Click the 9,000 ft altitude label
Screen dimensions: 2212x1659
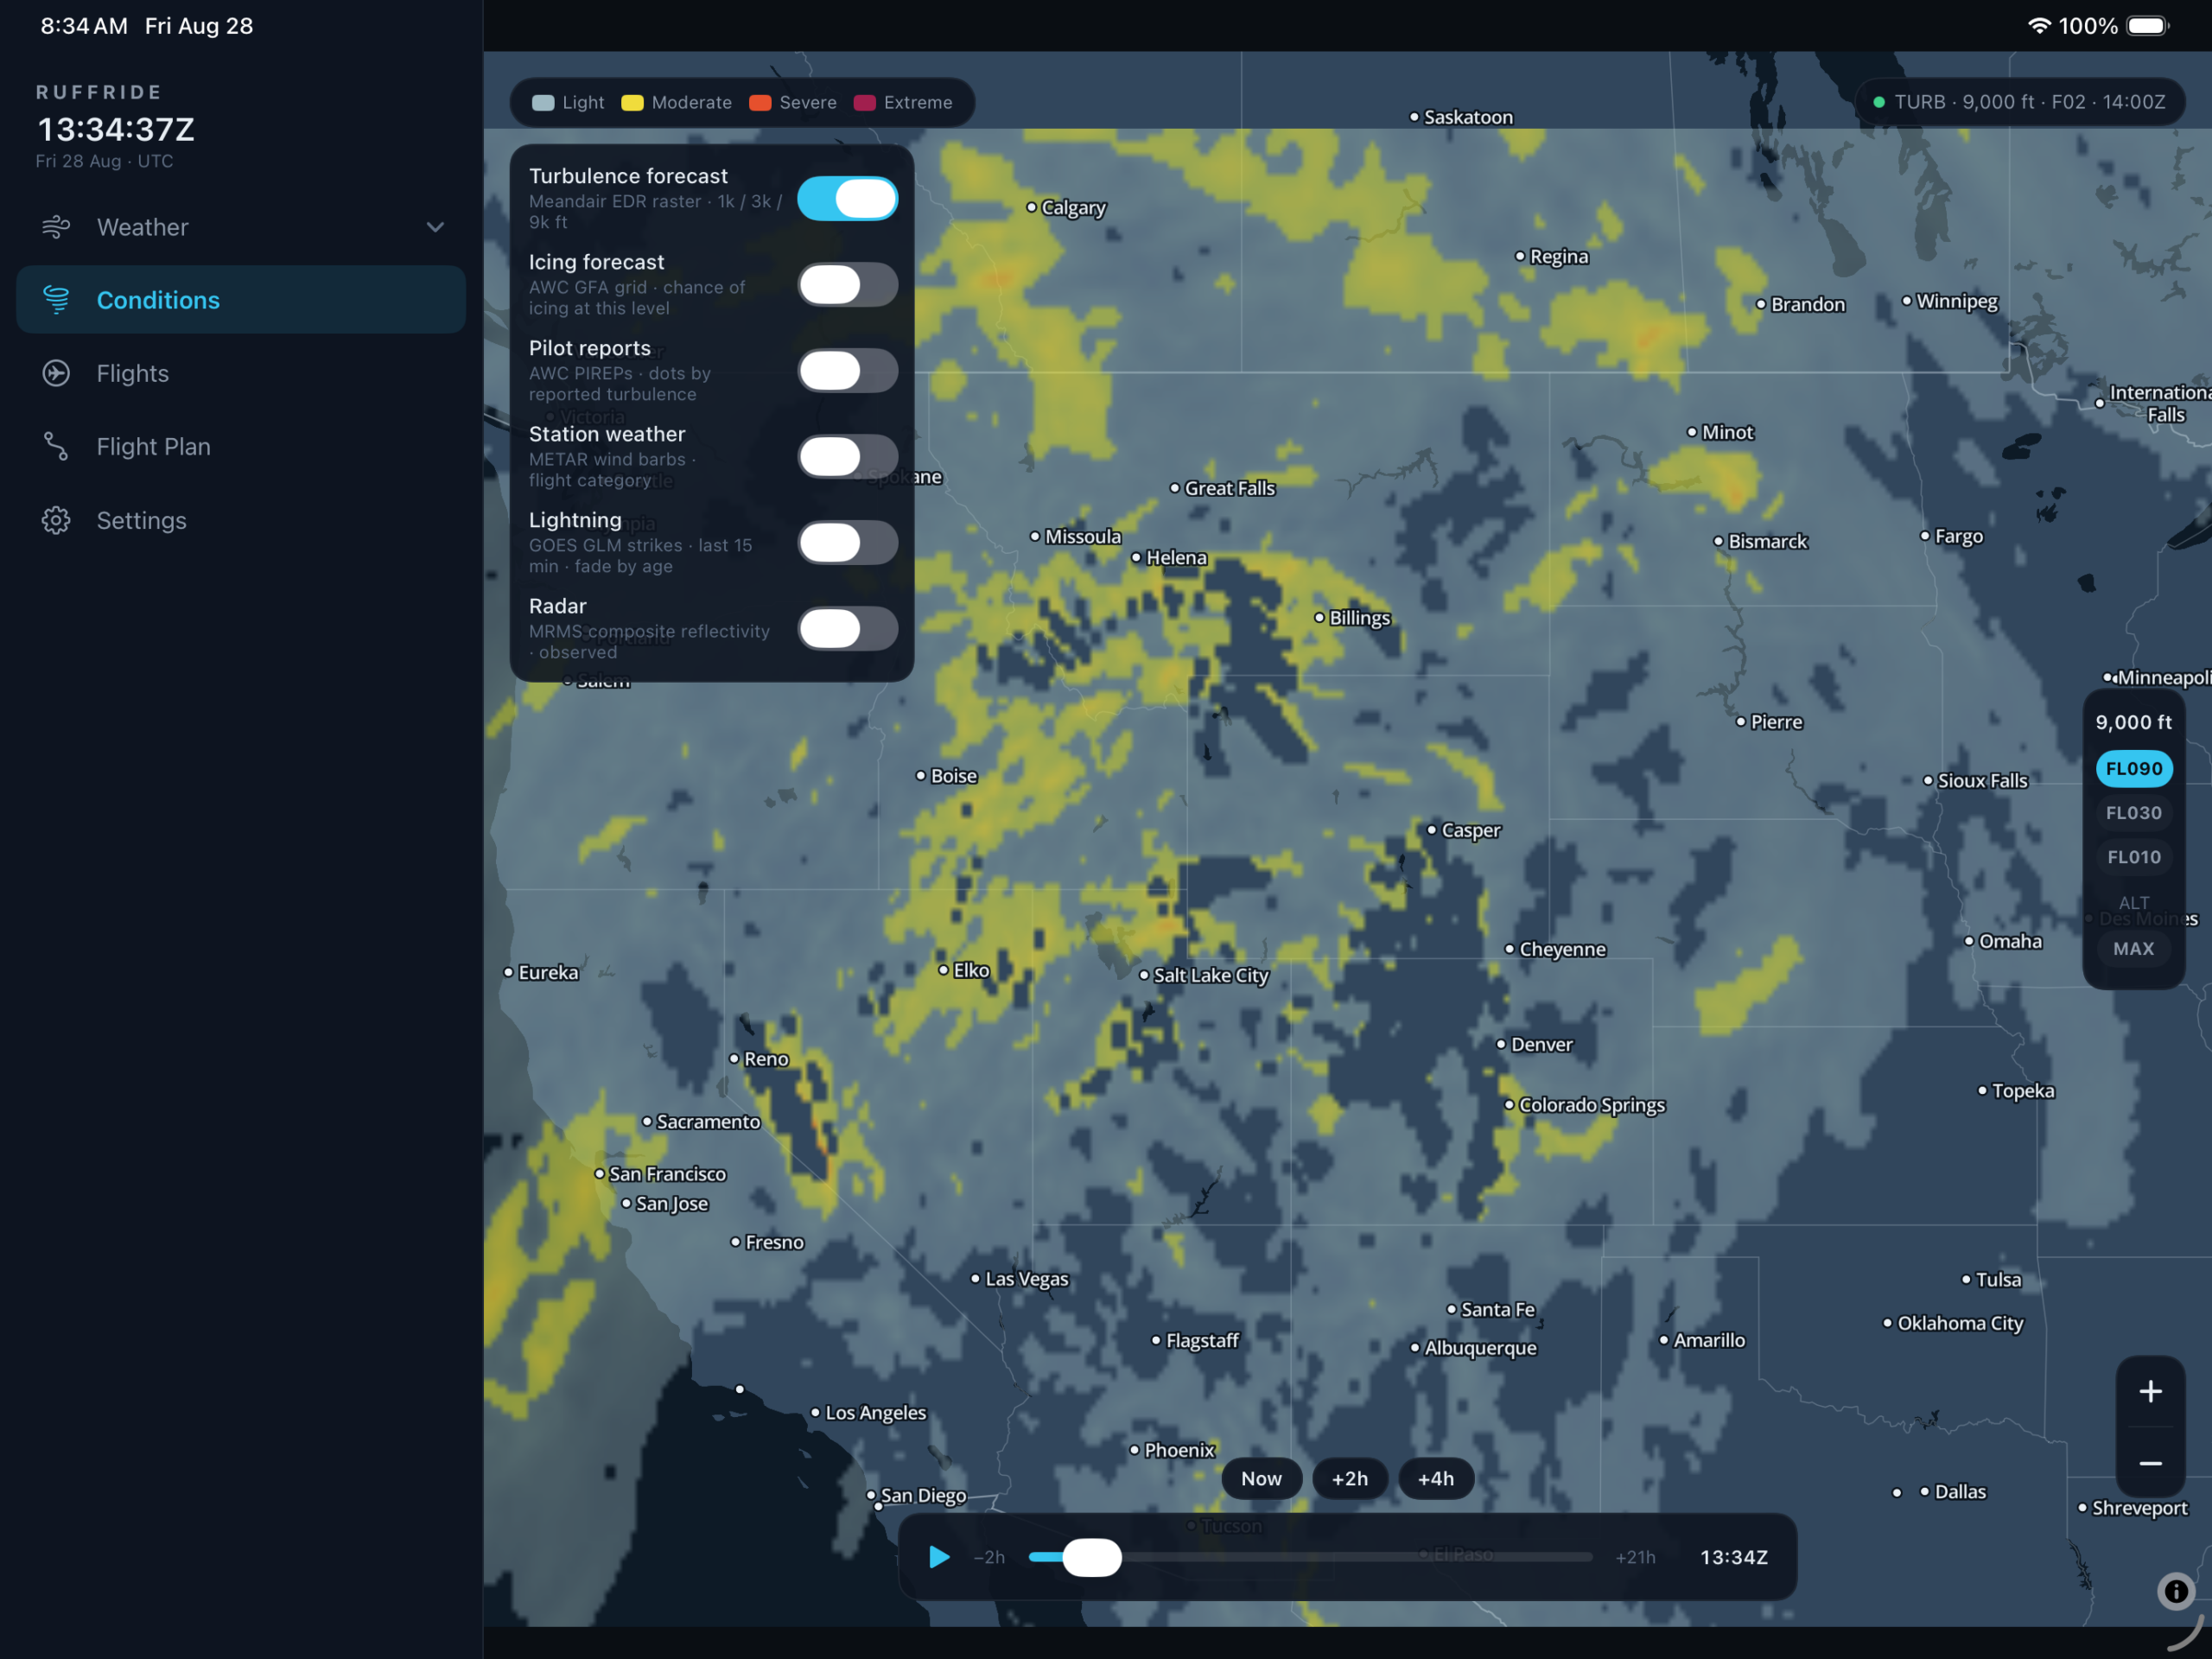coord(2134,722)
